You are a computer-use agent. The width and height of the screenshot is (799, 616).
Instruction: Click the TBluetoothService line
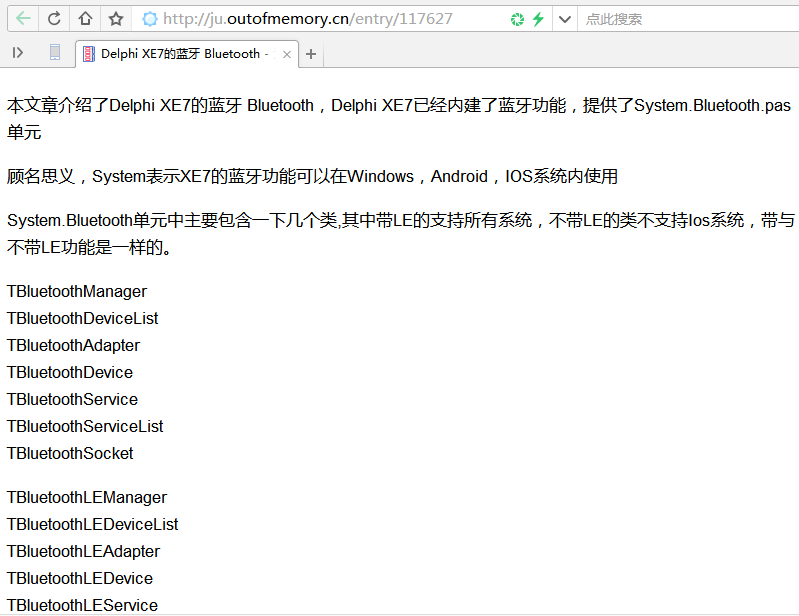[x=72, y=399]
